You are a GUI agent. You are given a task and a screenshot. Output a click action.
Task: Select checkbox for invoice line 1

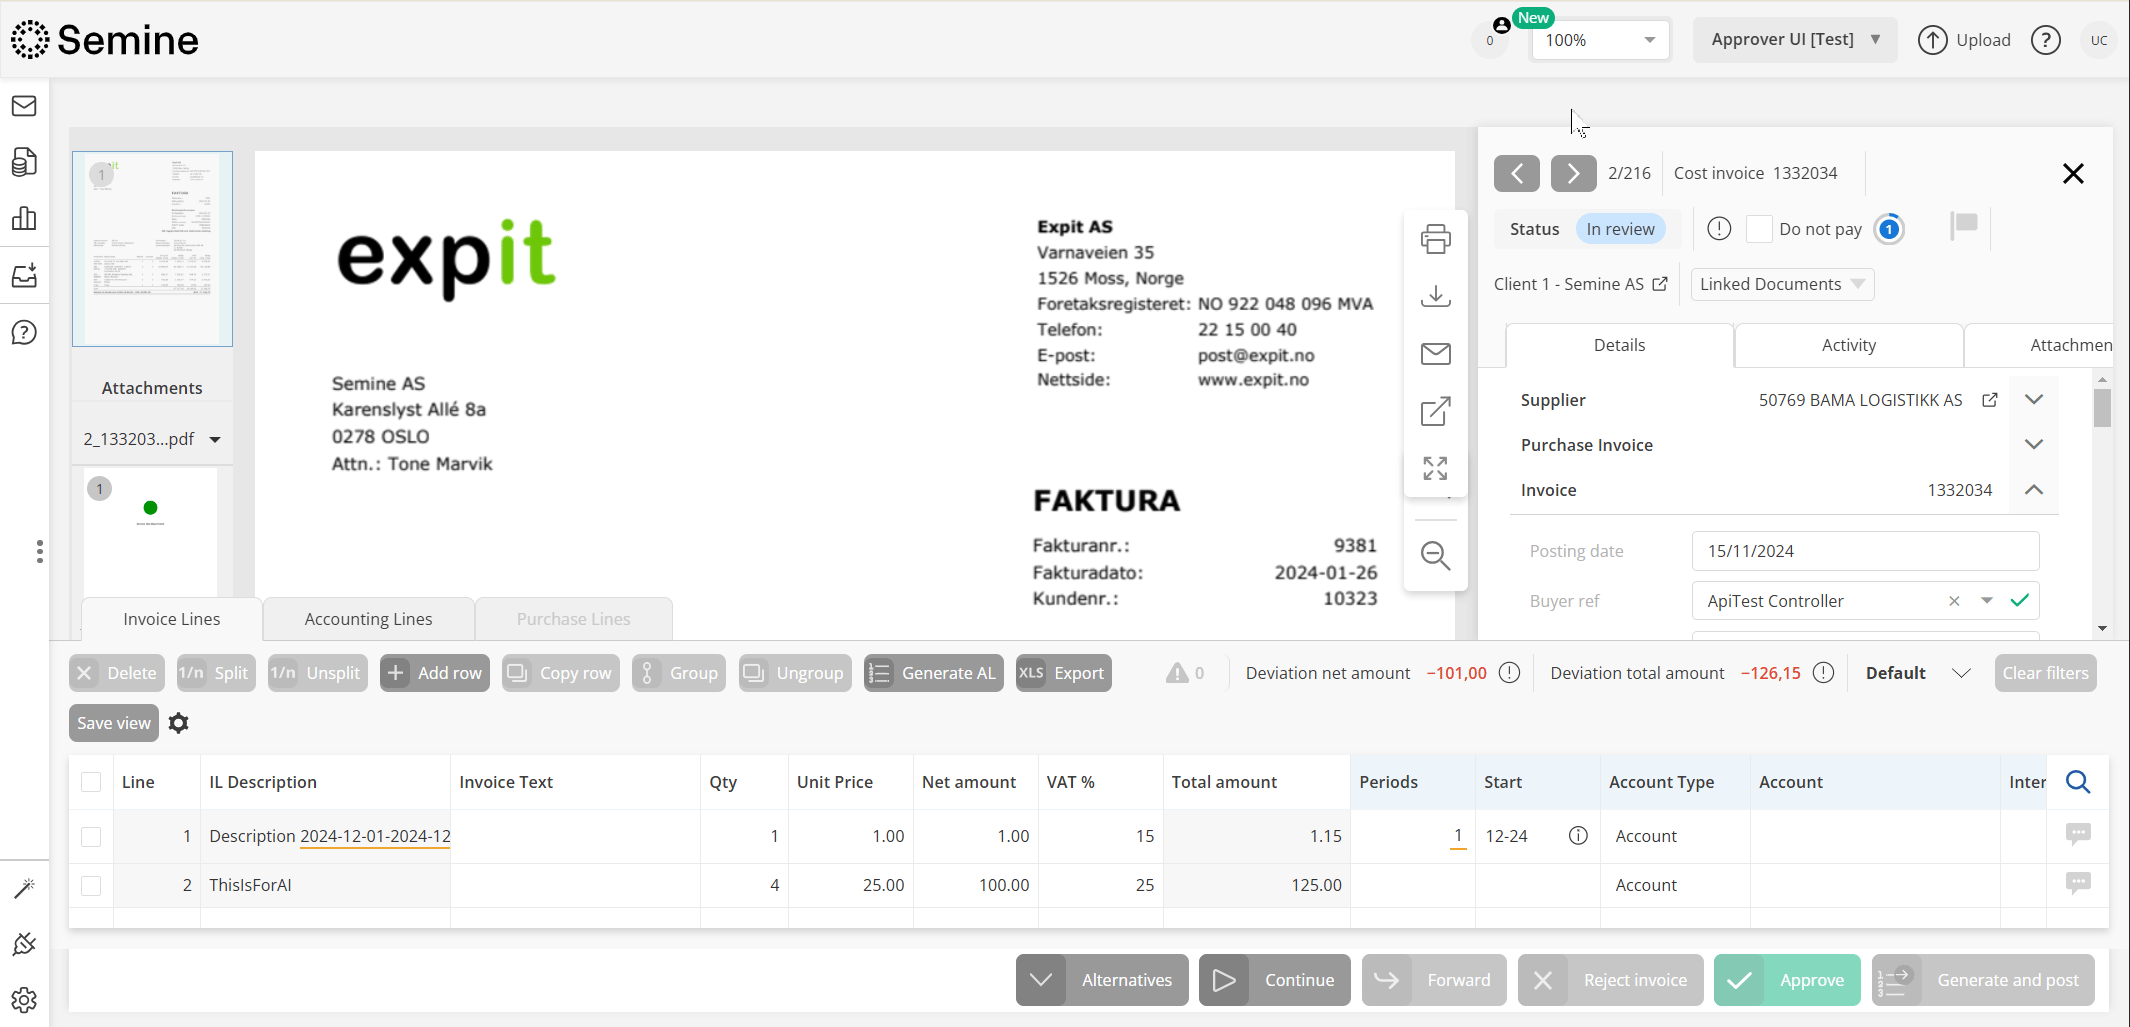pos(91,836)
